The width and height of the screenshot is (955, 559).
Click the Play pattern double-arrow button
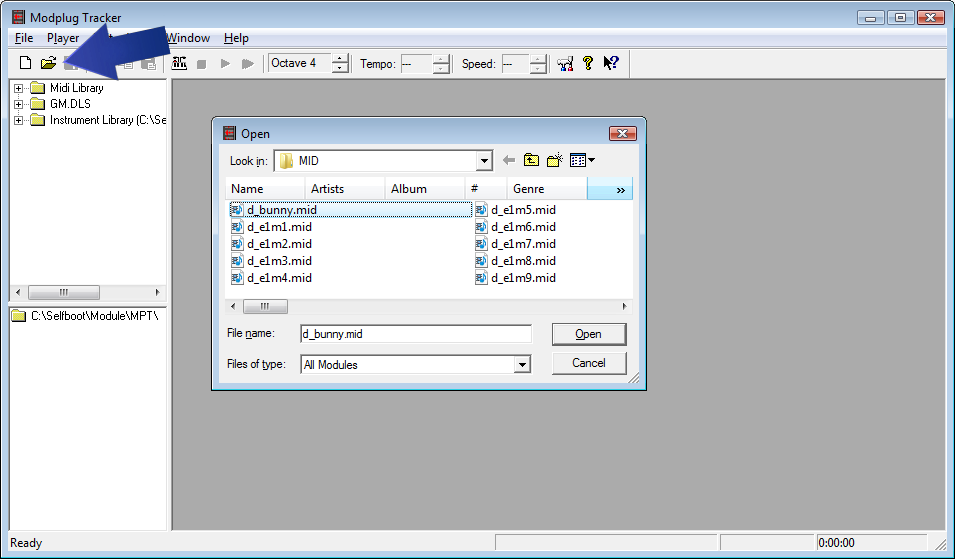248,64
